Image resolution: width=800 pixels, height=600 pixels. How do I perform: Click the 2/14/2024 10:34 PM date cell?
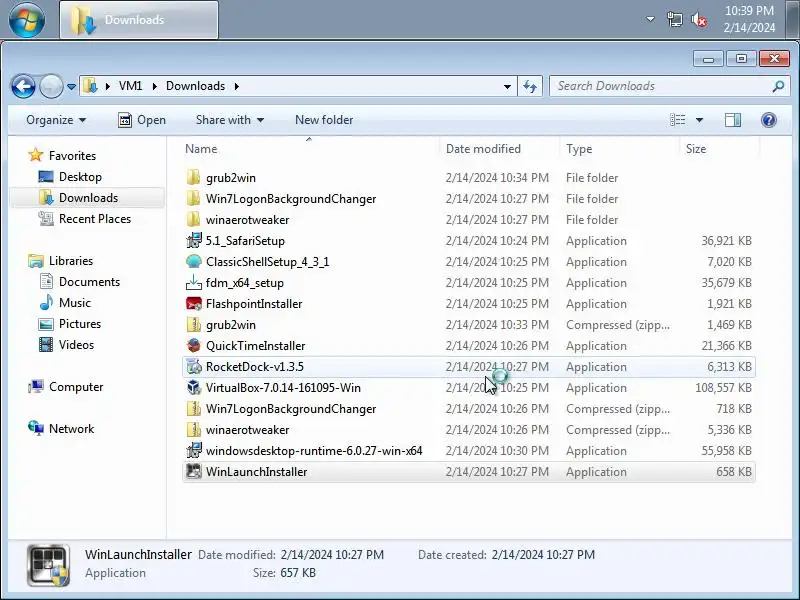pyautogui.click(x=497, y=178)
